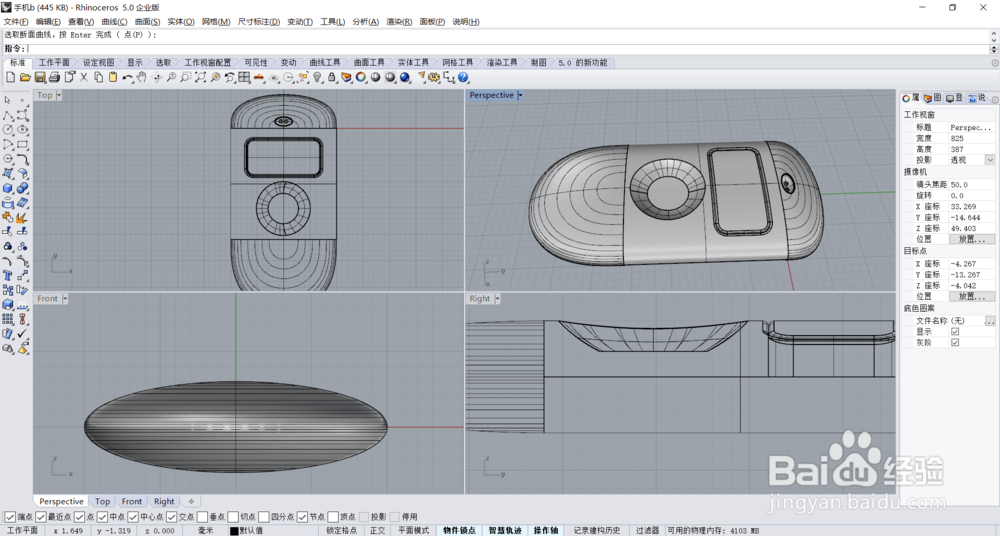Viewport: 1000px width, 536px height.
Task: Click the black 默认值 layer color swatch
Action: tap(234, 530)
